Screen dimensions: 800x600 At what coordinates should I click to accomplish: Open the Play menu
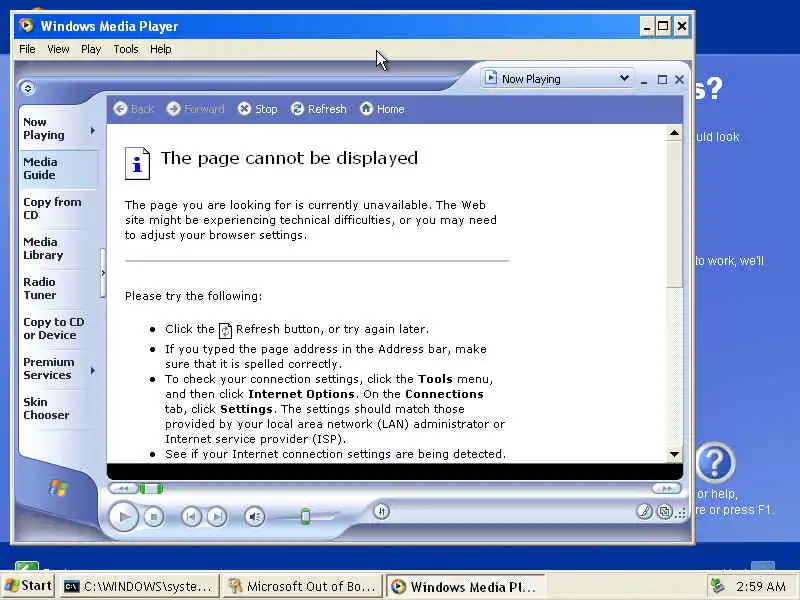pyautogui.click(x=91, y=49)
